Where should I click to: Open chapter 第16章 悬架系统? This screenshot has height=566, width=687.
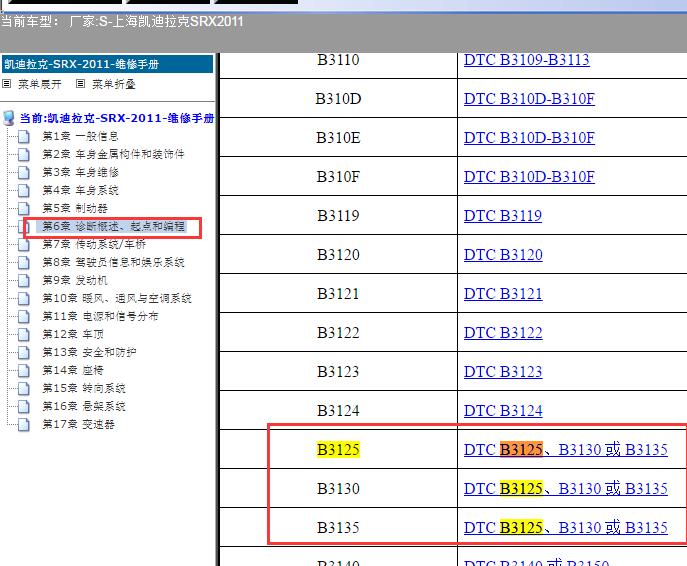point(84,406)
